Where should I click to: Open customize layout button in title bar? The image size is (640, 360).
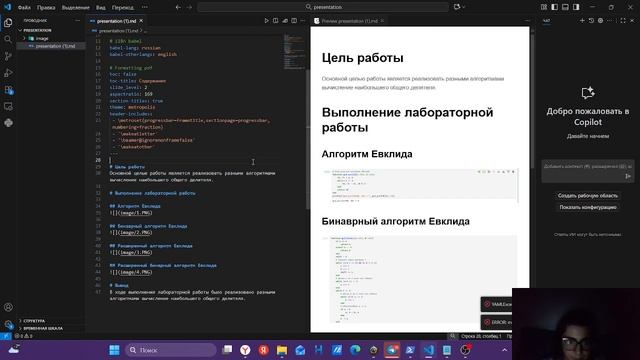tap(544, 7)
